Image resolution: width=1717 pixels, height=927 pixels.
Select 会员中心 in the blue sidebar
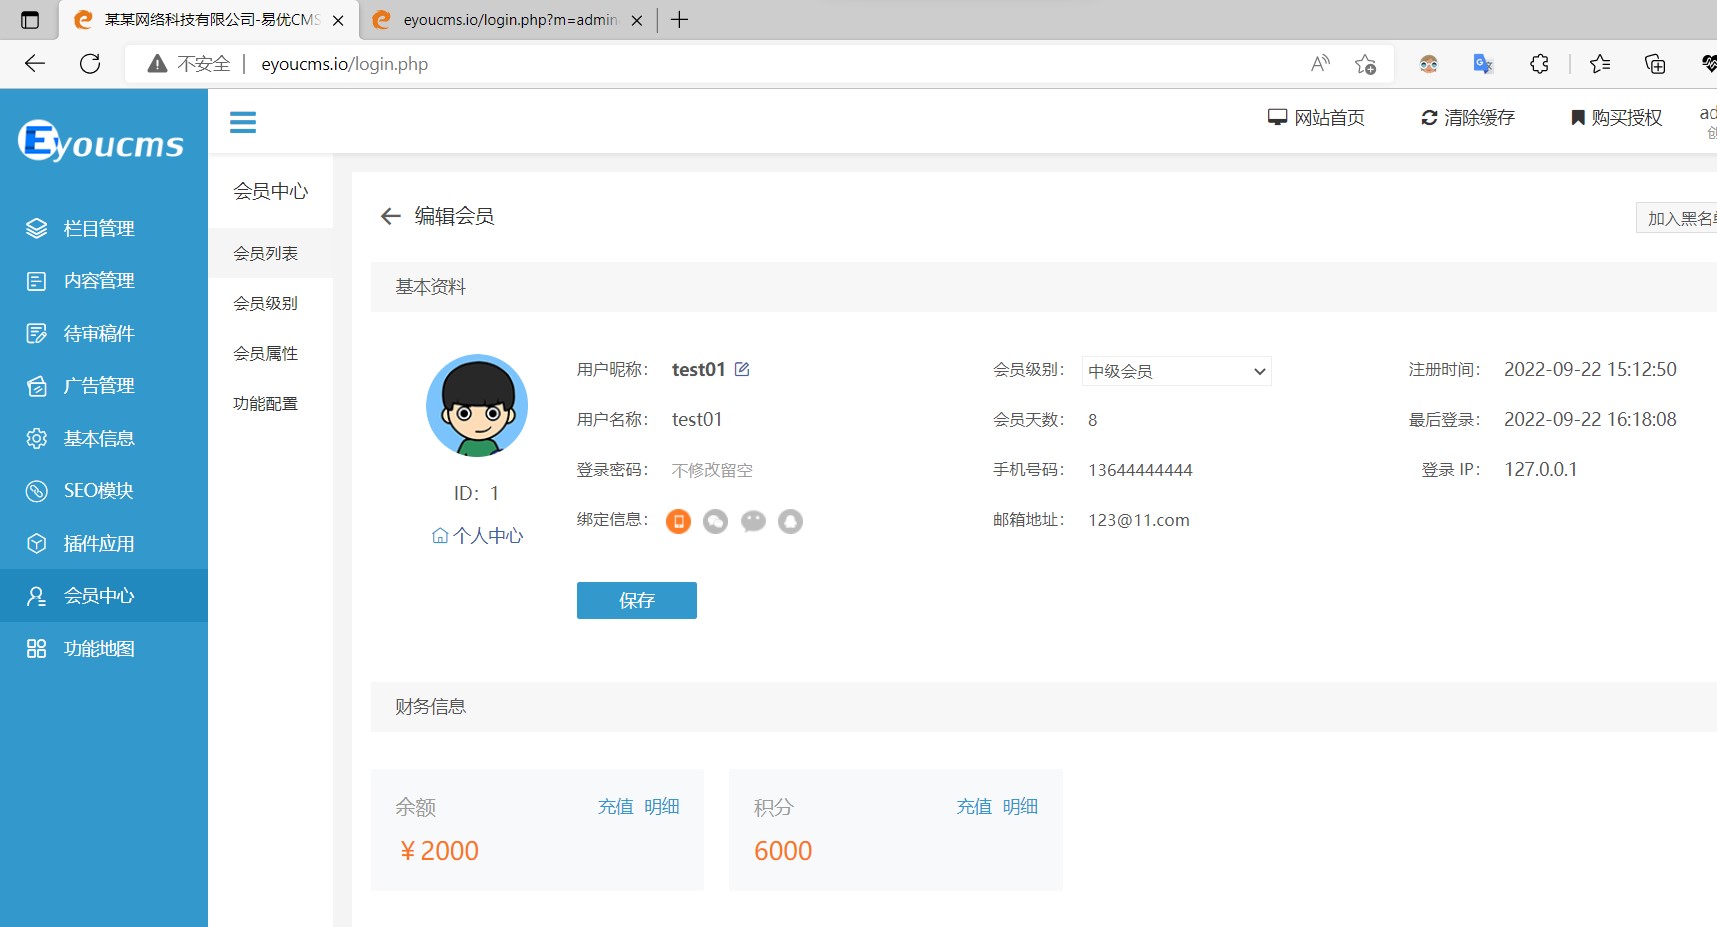pos(104,596)
